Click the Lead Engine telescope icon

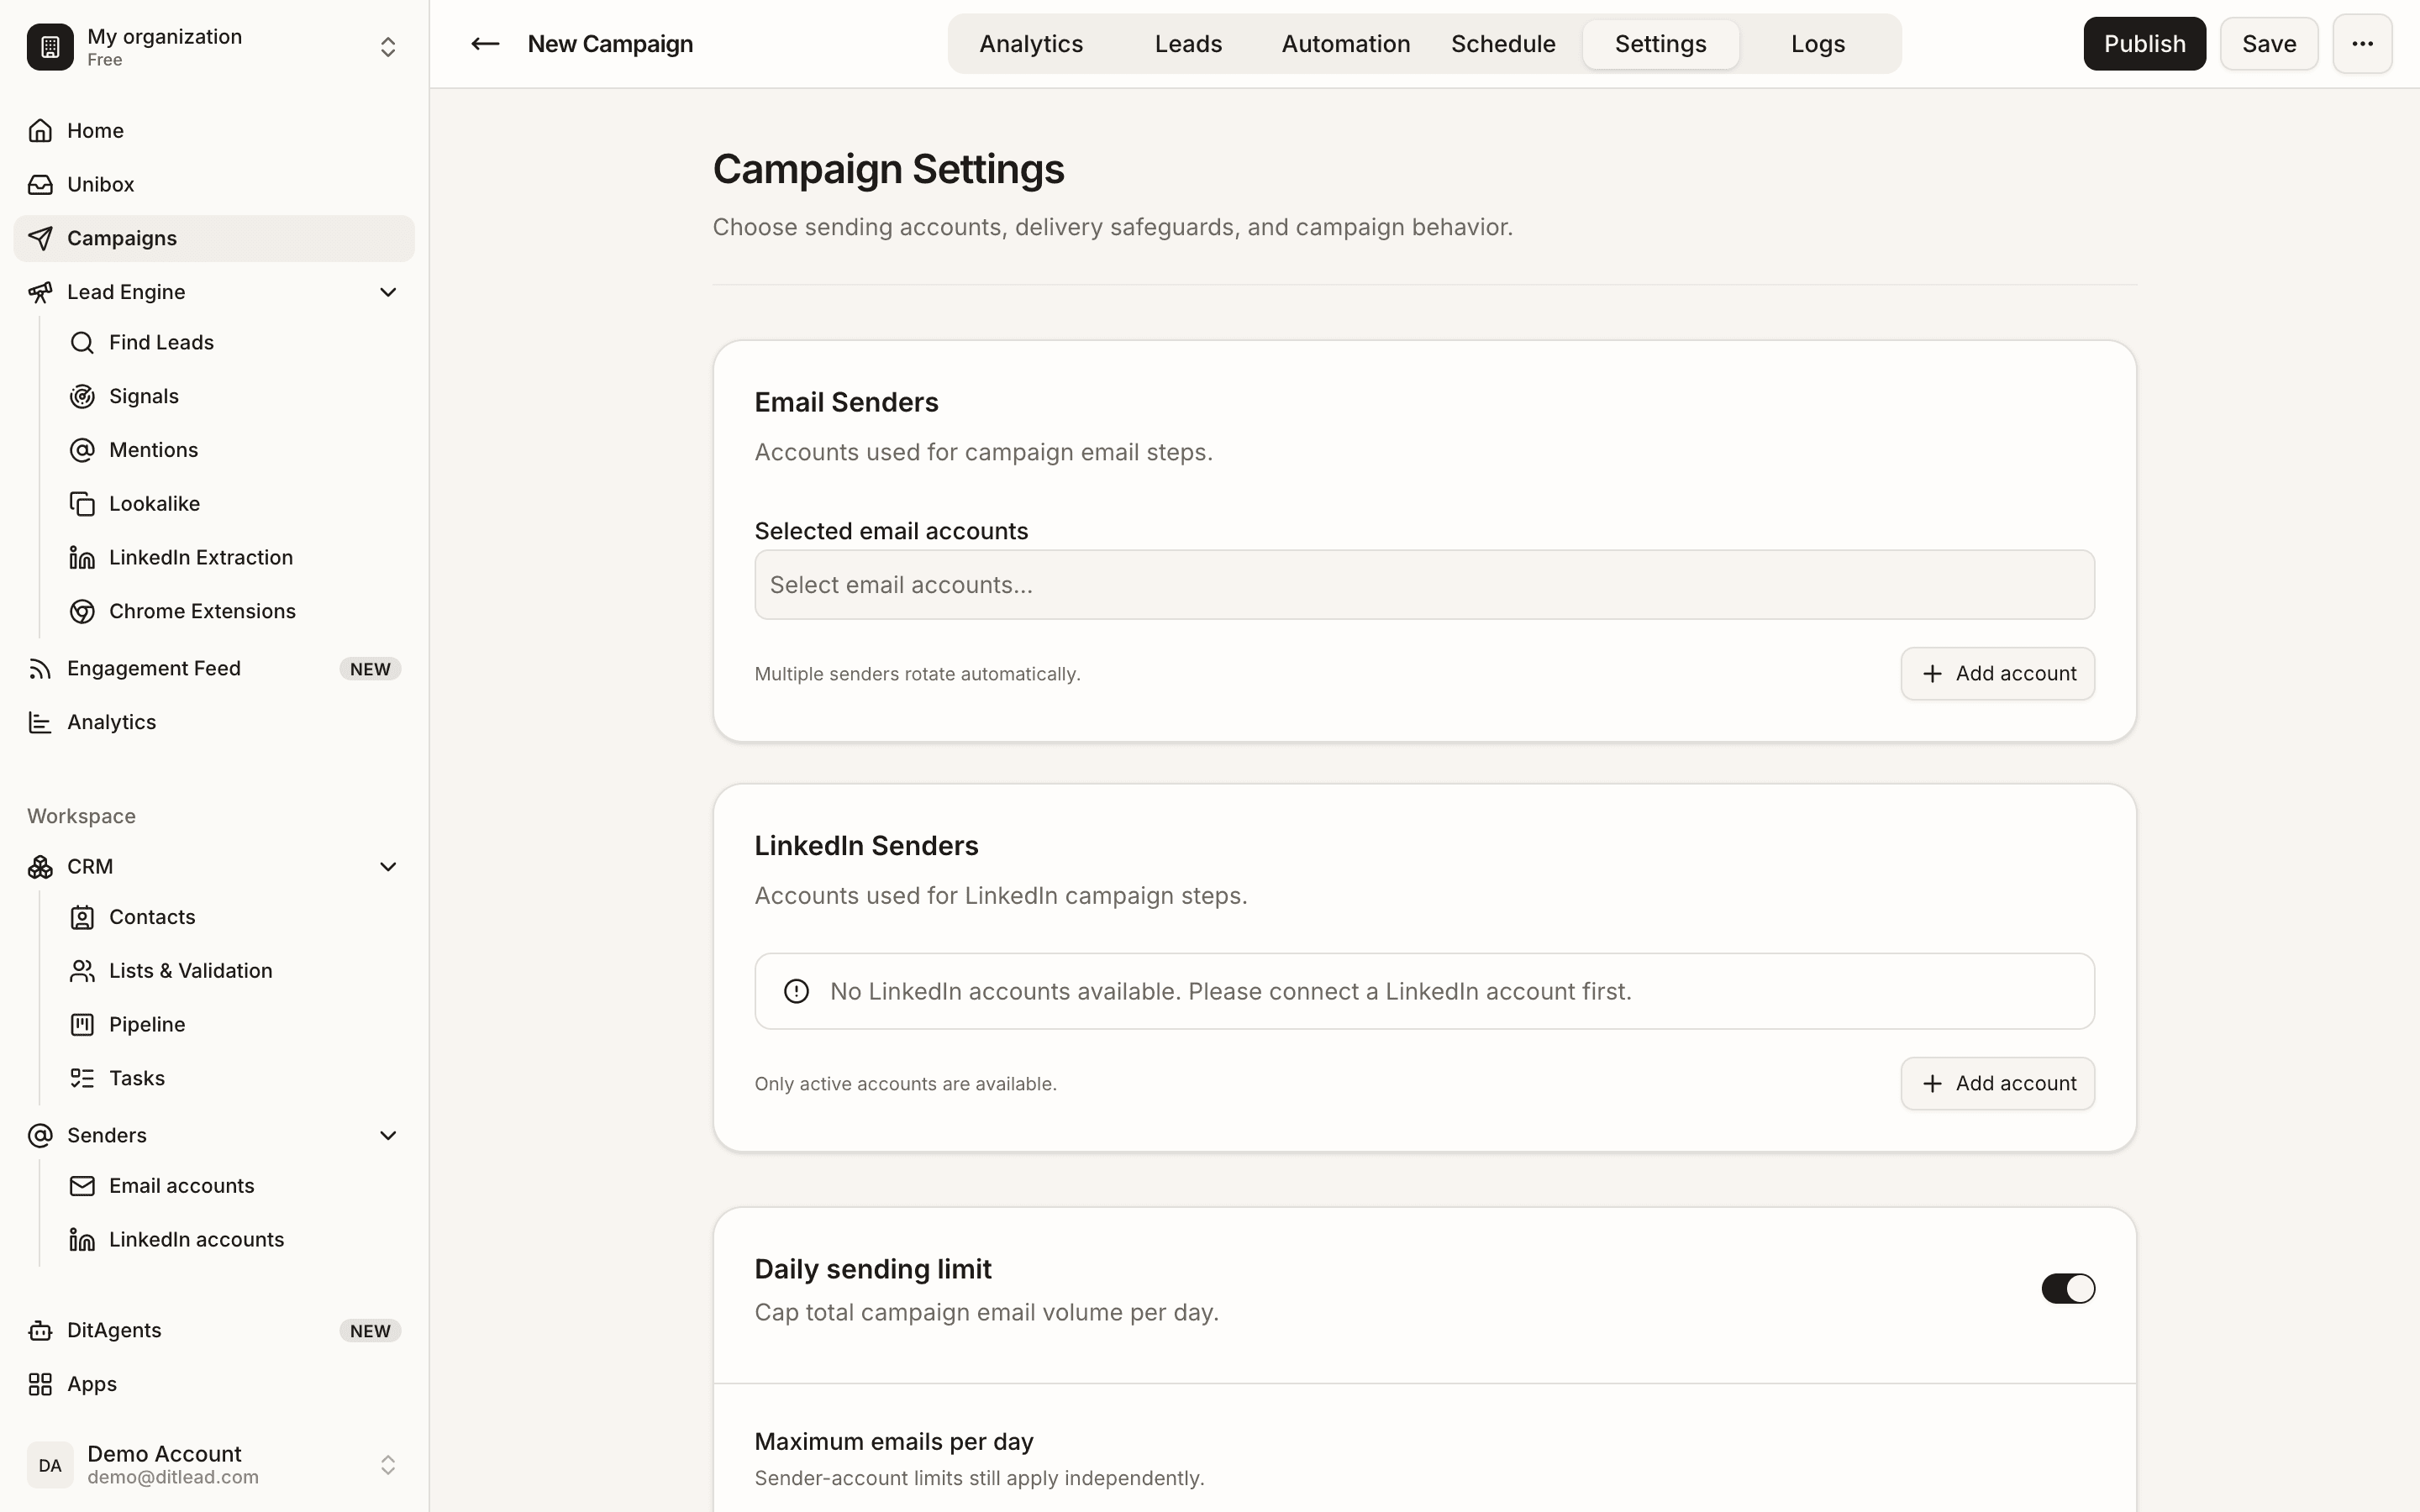click(x=40, y=292)
